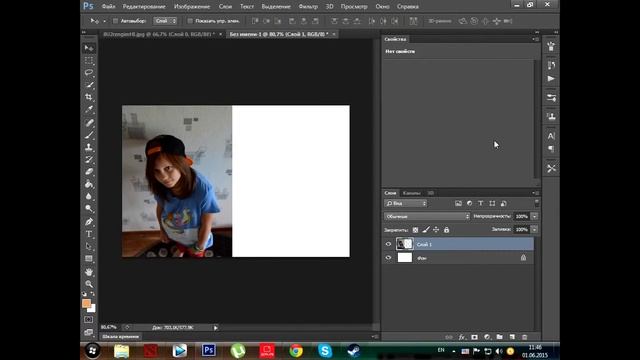640x360 pixels.
Task: Select the Eraser tool
Action: click(x=89, y=171)
